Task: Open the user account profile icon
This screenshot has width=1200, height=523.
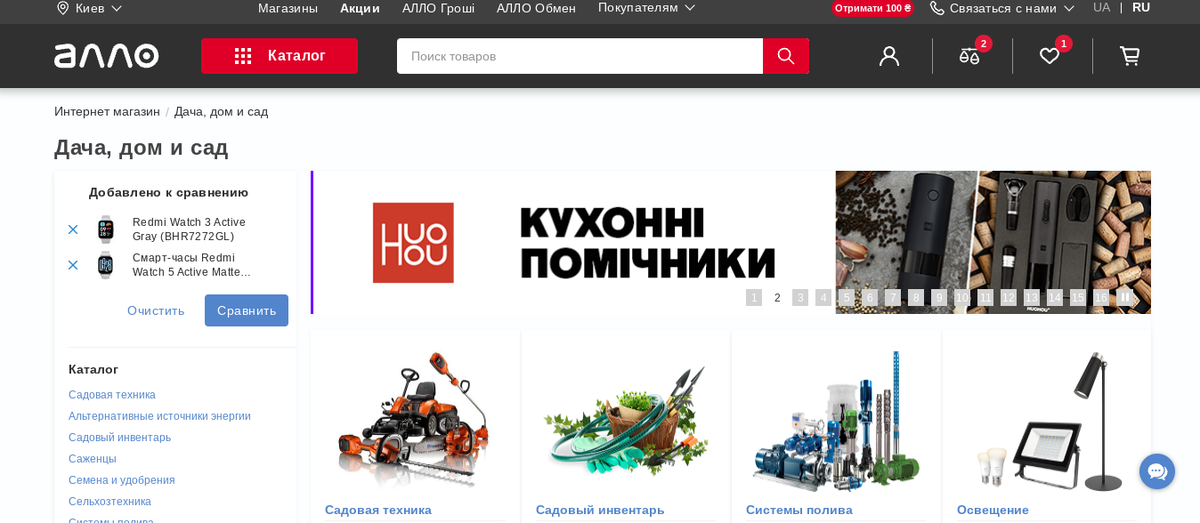Action: pyautogui.click(x=889, y=56)
